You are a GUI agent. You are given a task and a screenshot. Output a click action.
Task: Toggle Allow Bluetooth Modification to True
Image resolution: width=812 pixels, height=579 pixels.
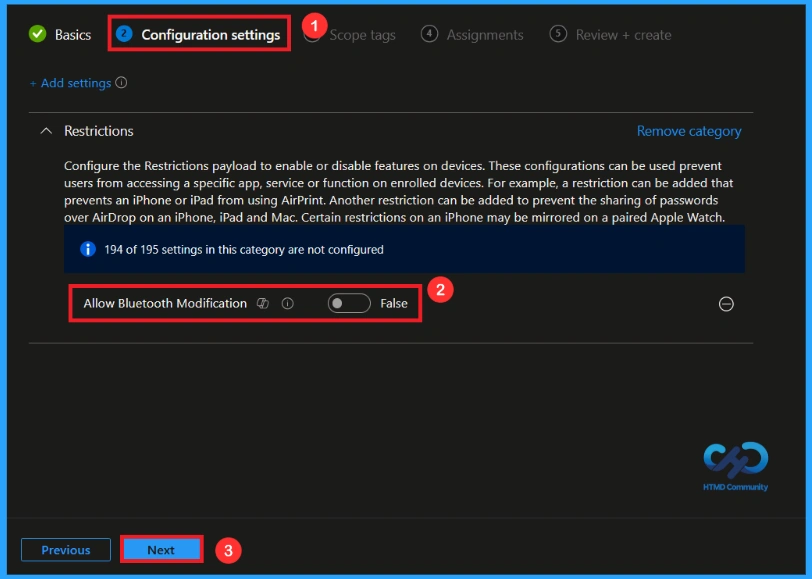(x=348, y=302)
